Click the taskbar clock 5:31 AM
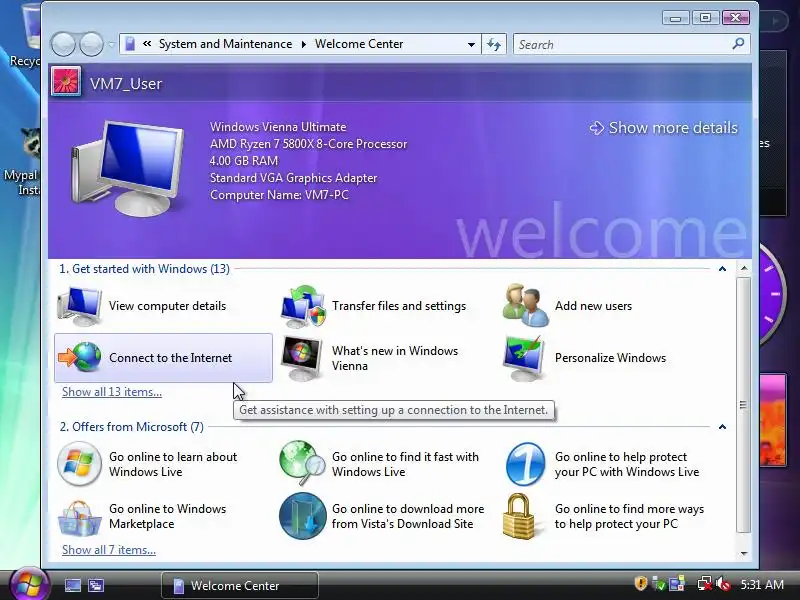 (762, 585)
